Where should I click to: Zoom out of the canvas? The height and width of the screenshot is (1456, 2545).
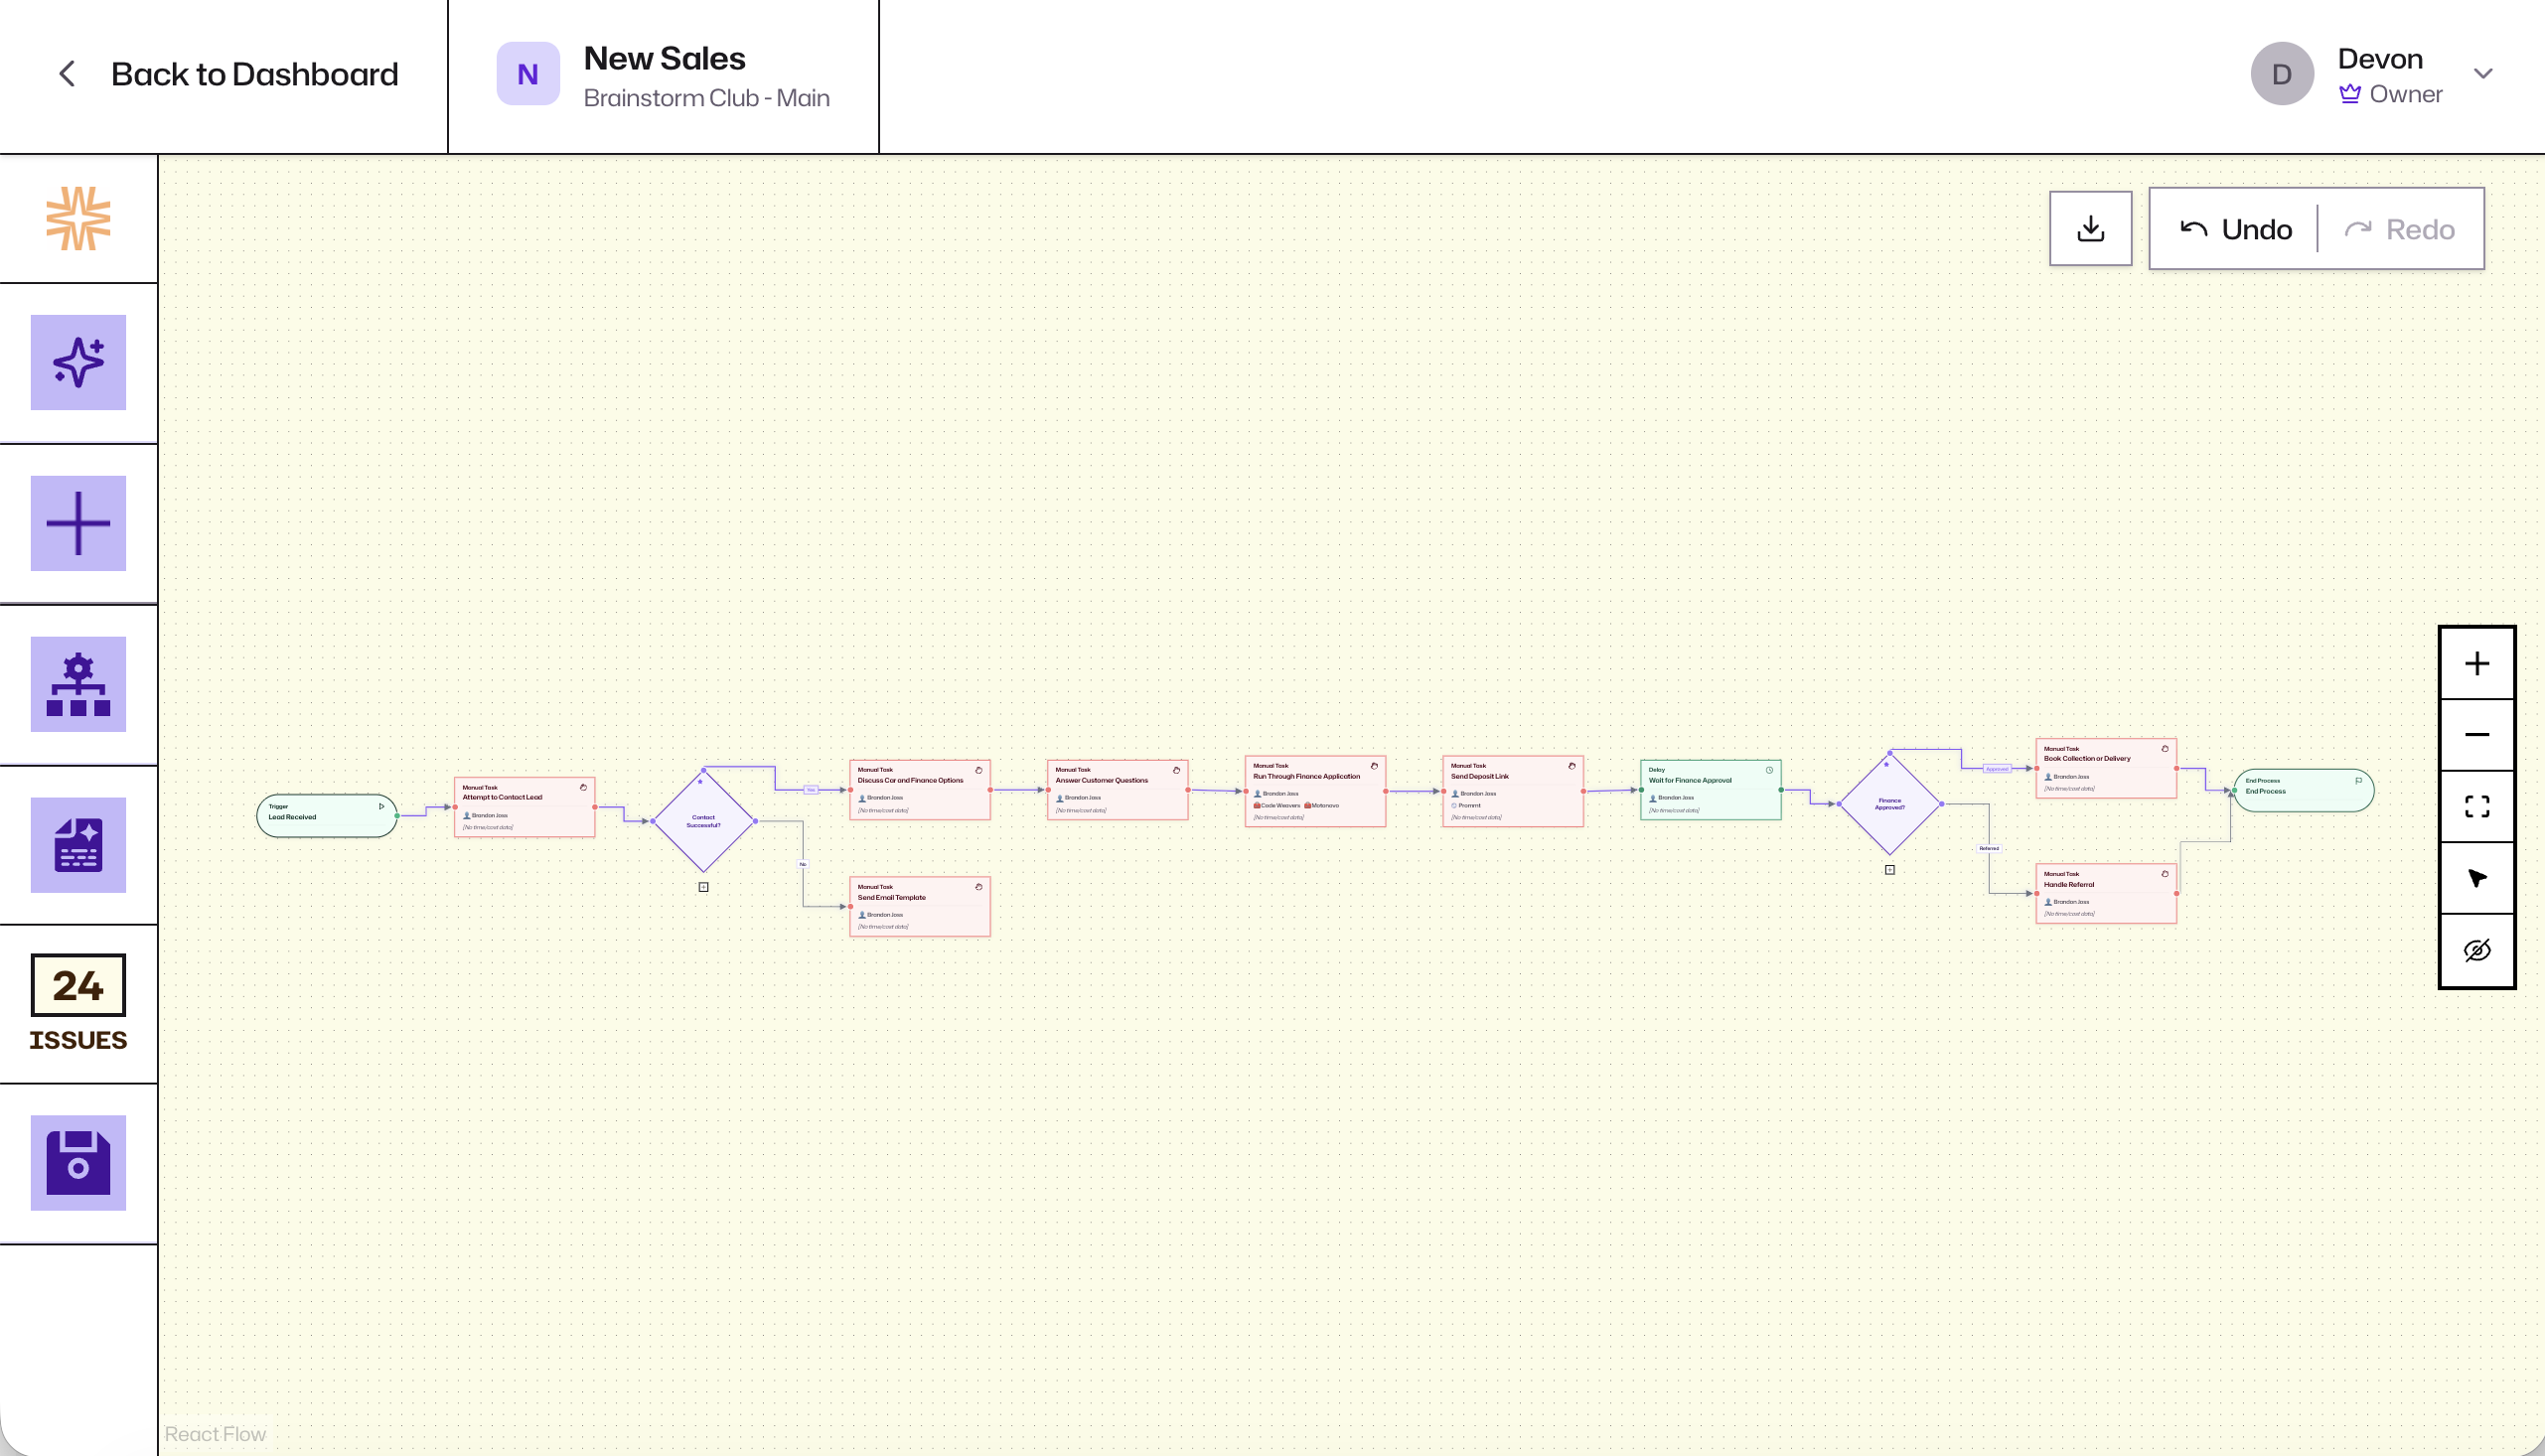2477,735
